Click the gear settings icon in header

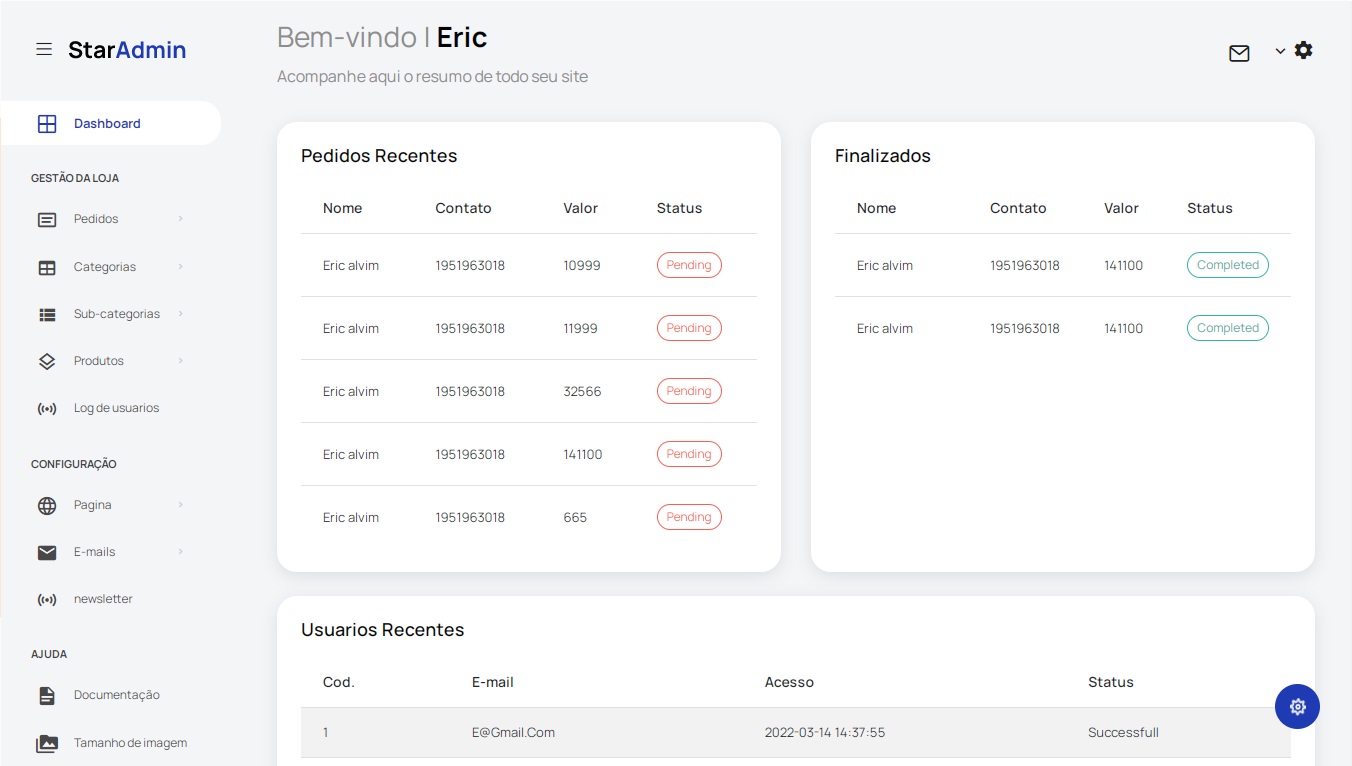coord(1303,50)
